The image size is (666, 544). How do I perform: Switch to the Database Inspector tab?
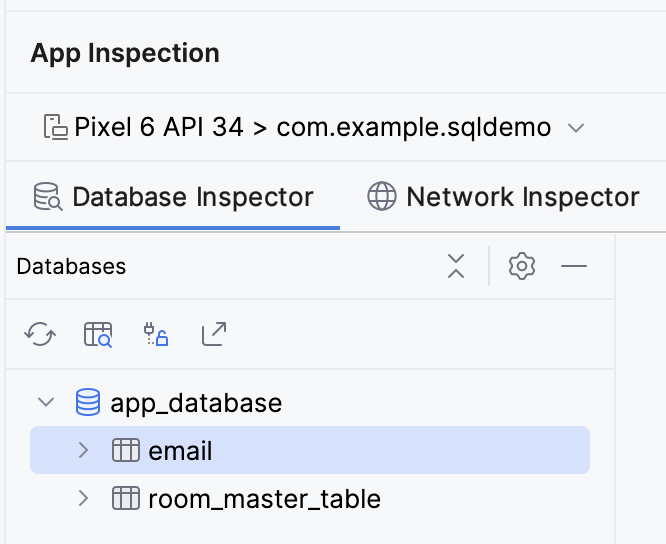click(x=174, y=197)
